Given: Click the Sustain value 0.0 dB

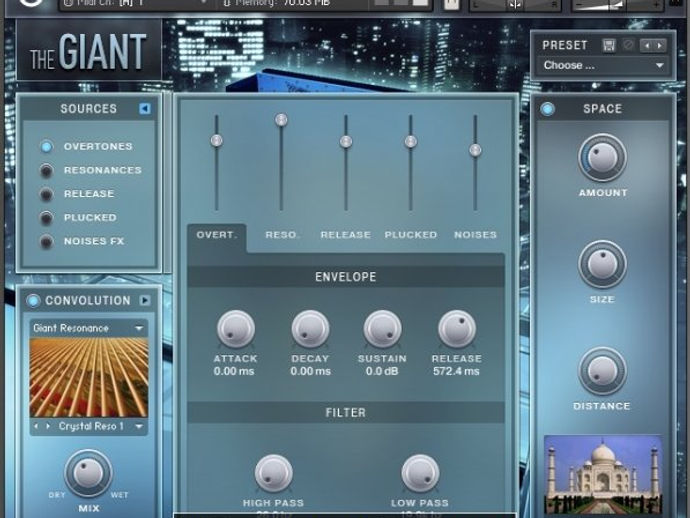Looking at the screenshot, I should (382, 371).
